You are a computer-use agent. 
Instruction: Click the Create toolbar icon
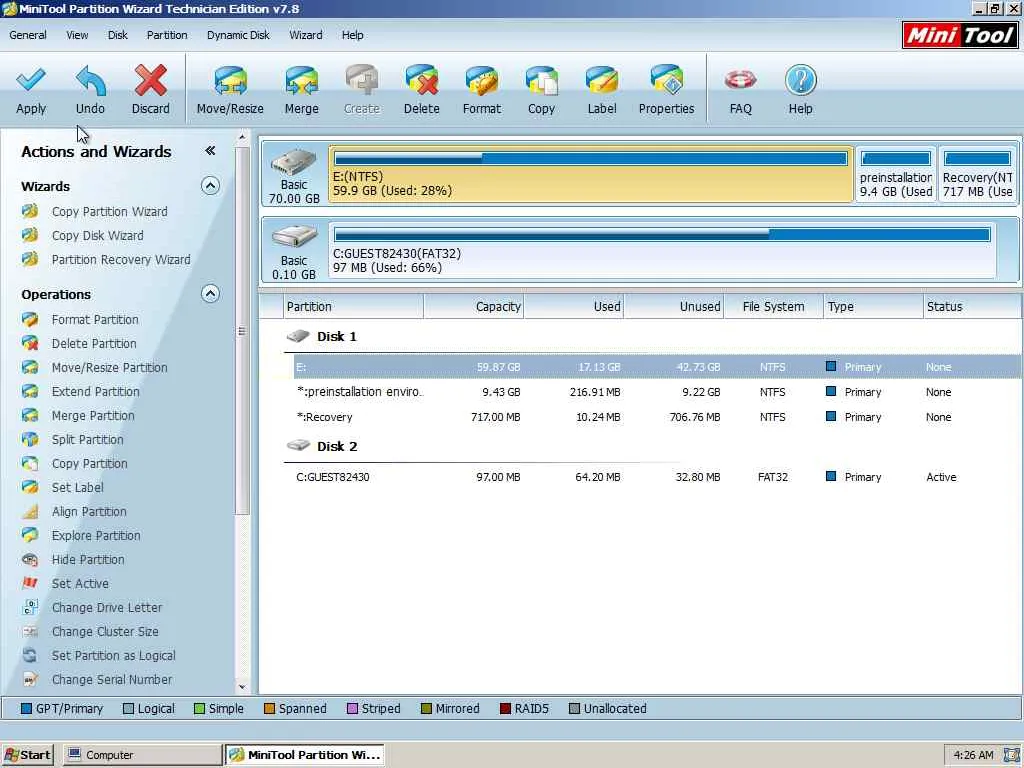[x=361, y=81]
